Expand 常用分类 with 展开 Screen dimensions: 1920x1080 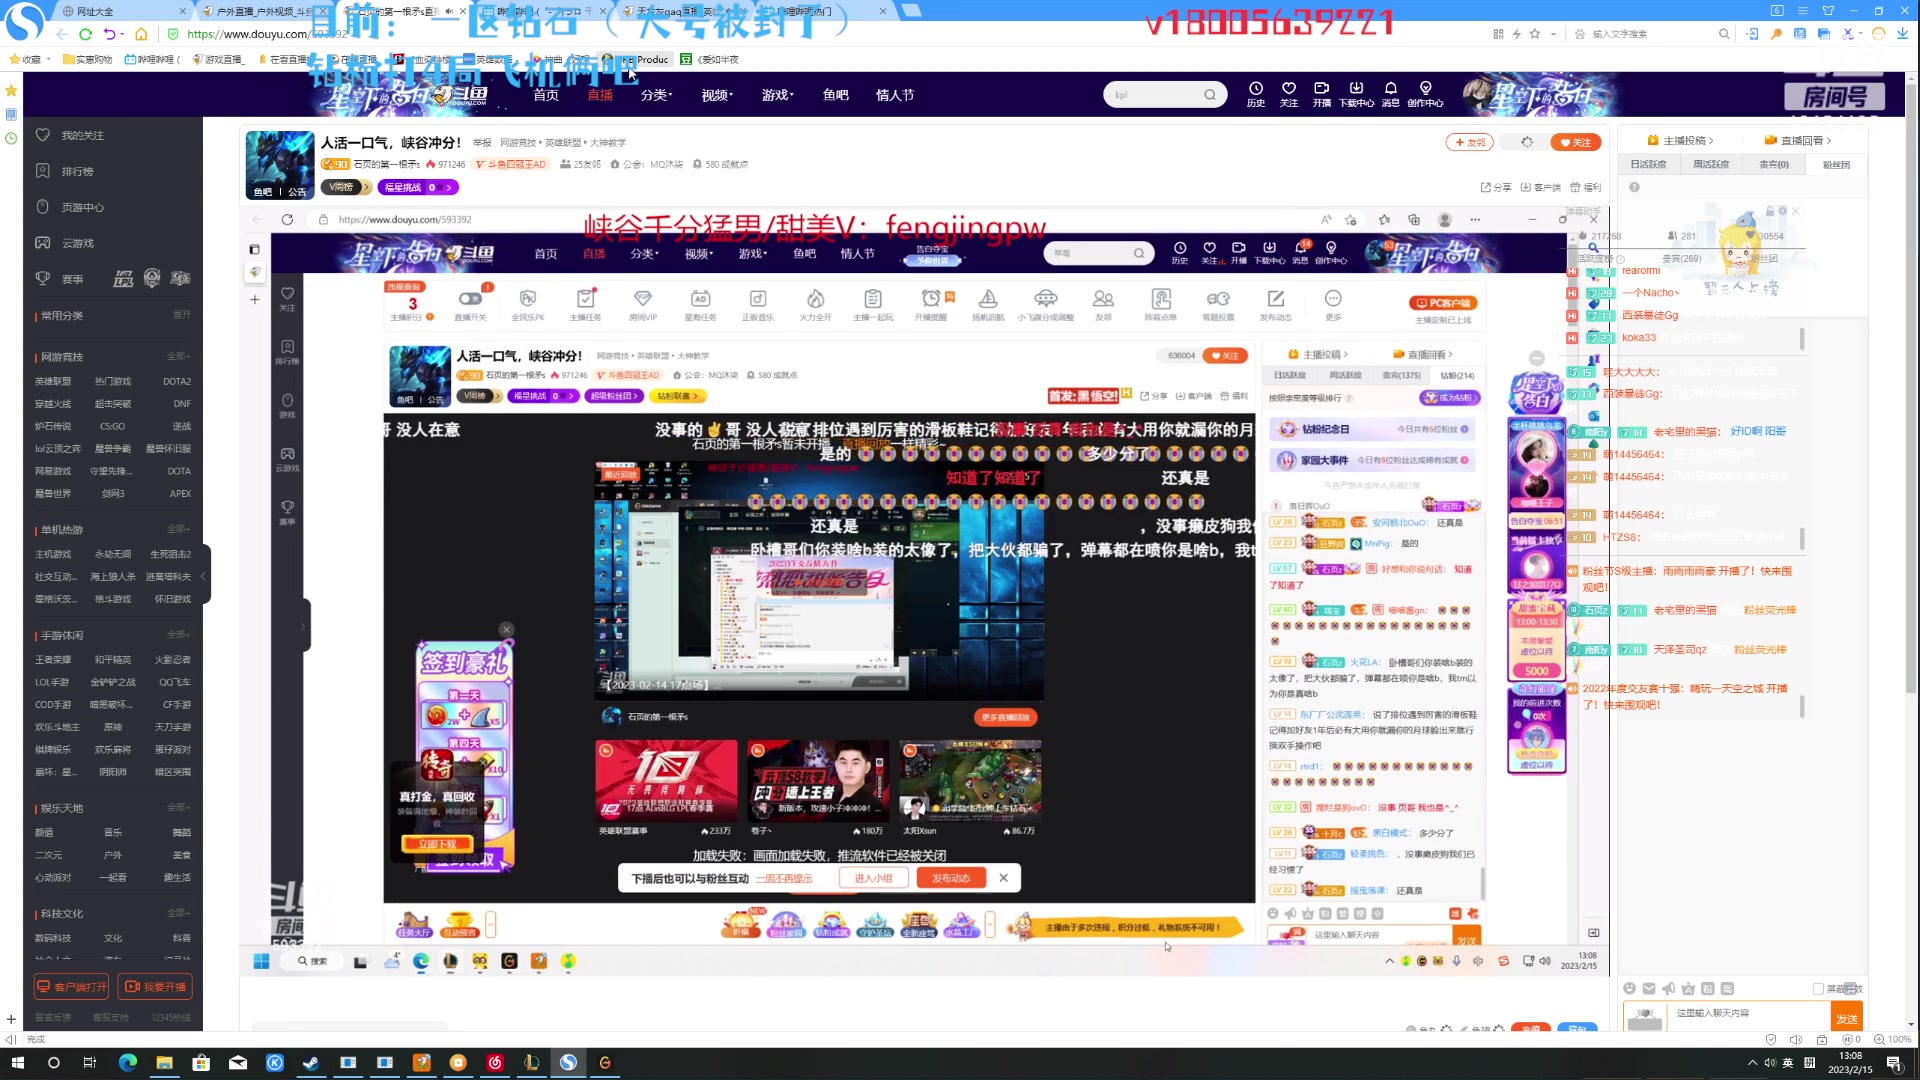pyautogui.click(x=181, y=315)
